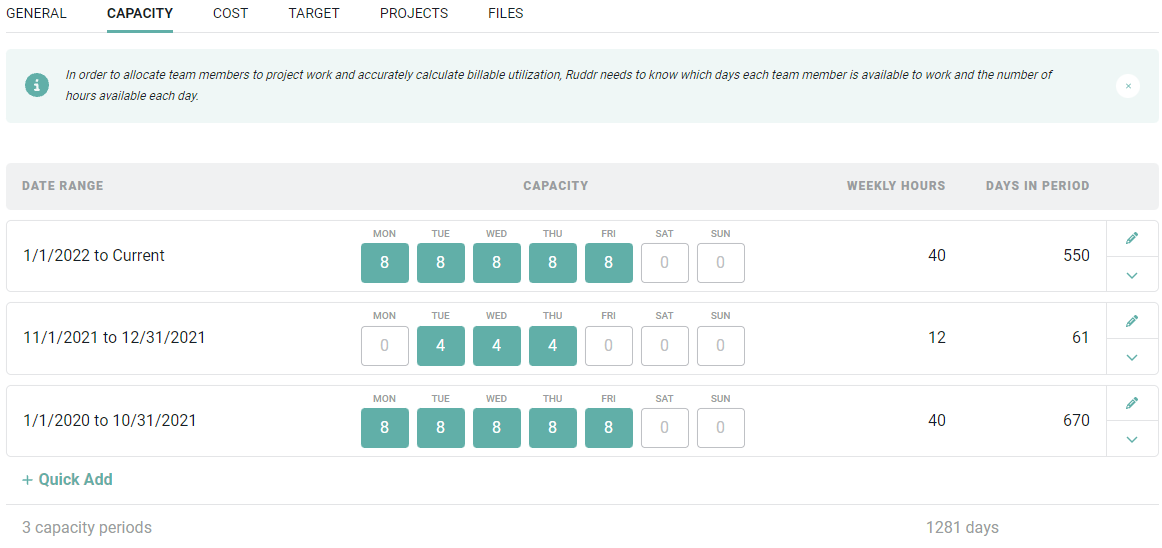This screenshot has width=1162, height=548.
Task: Click Sunday box in 1/1/2022 row
Action: click(720, 263)
